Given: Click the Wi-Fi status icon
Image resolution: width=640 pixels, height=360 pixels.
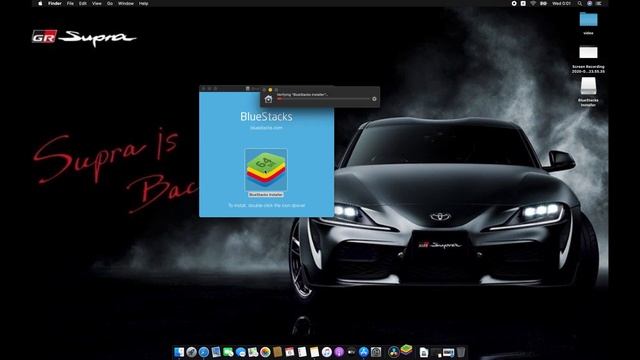Looking at the screenshot, I should pyautogui.click(x=533, y=3).
